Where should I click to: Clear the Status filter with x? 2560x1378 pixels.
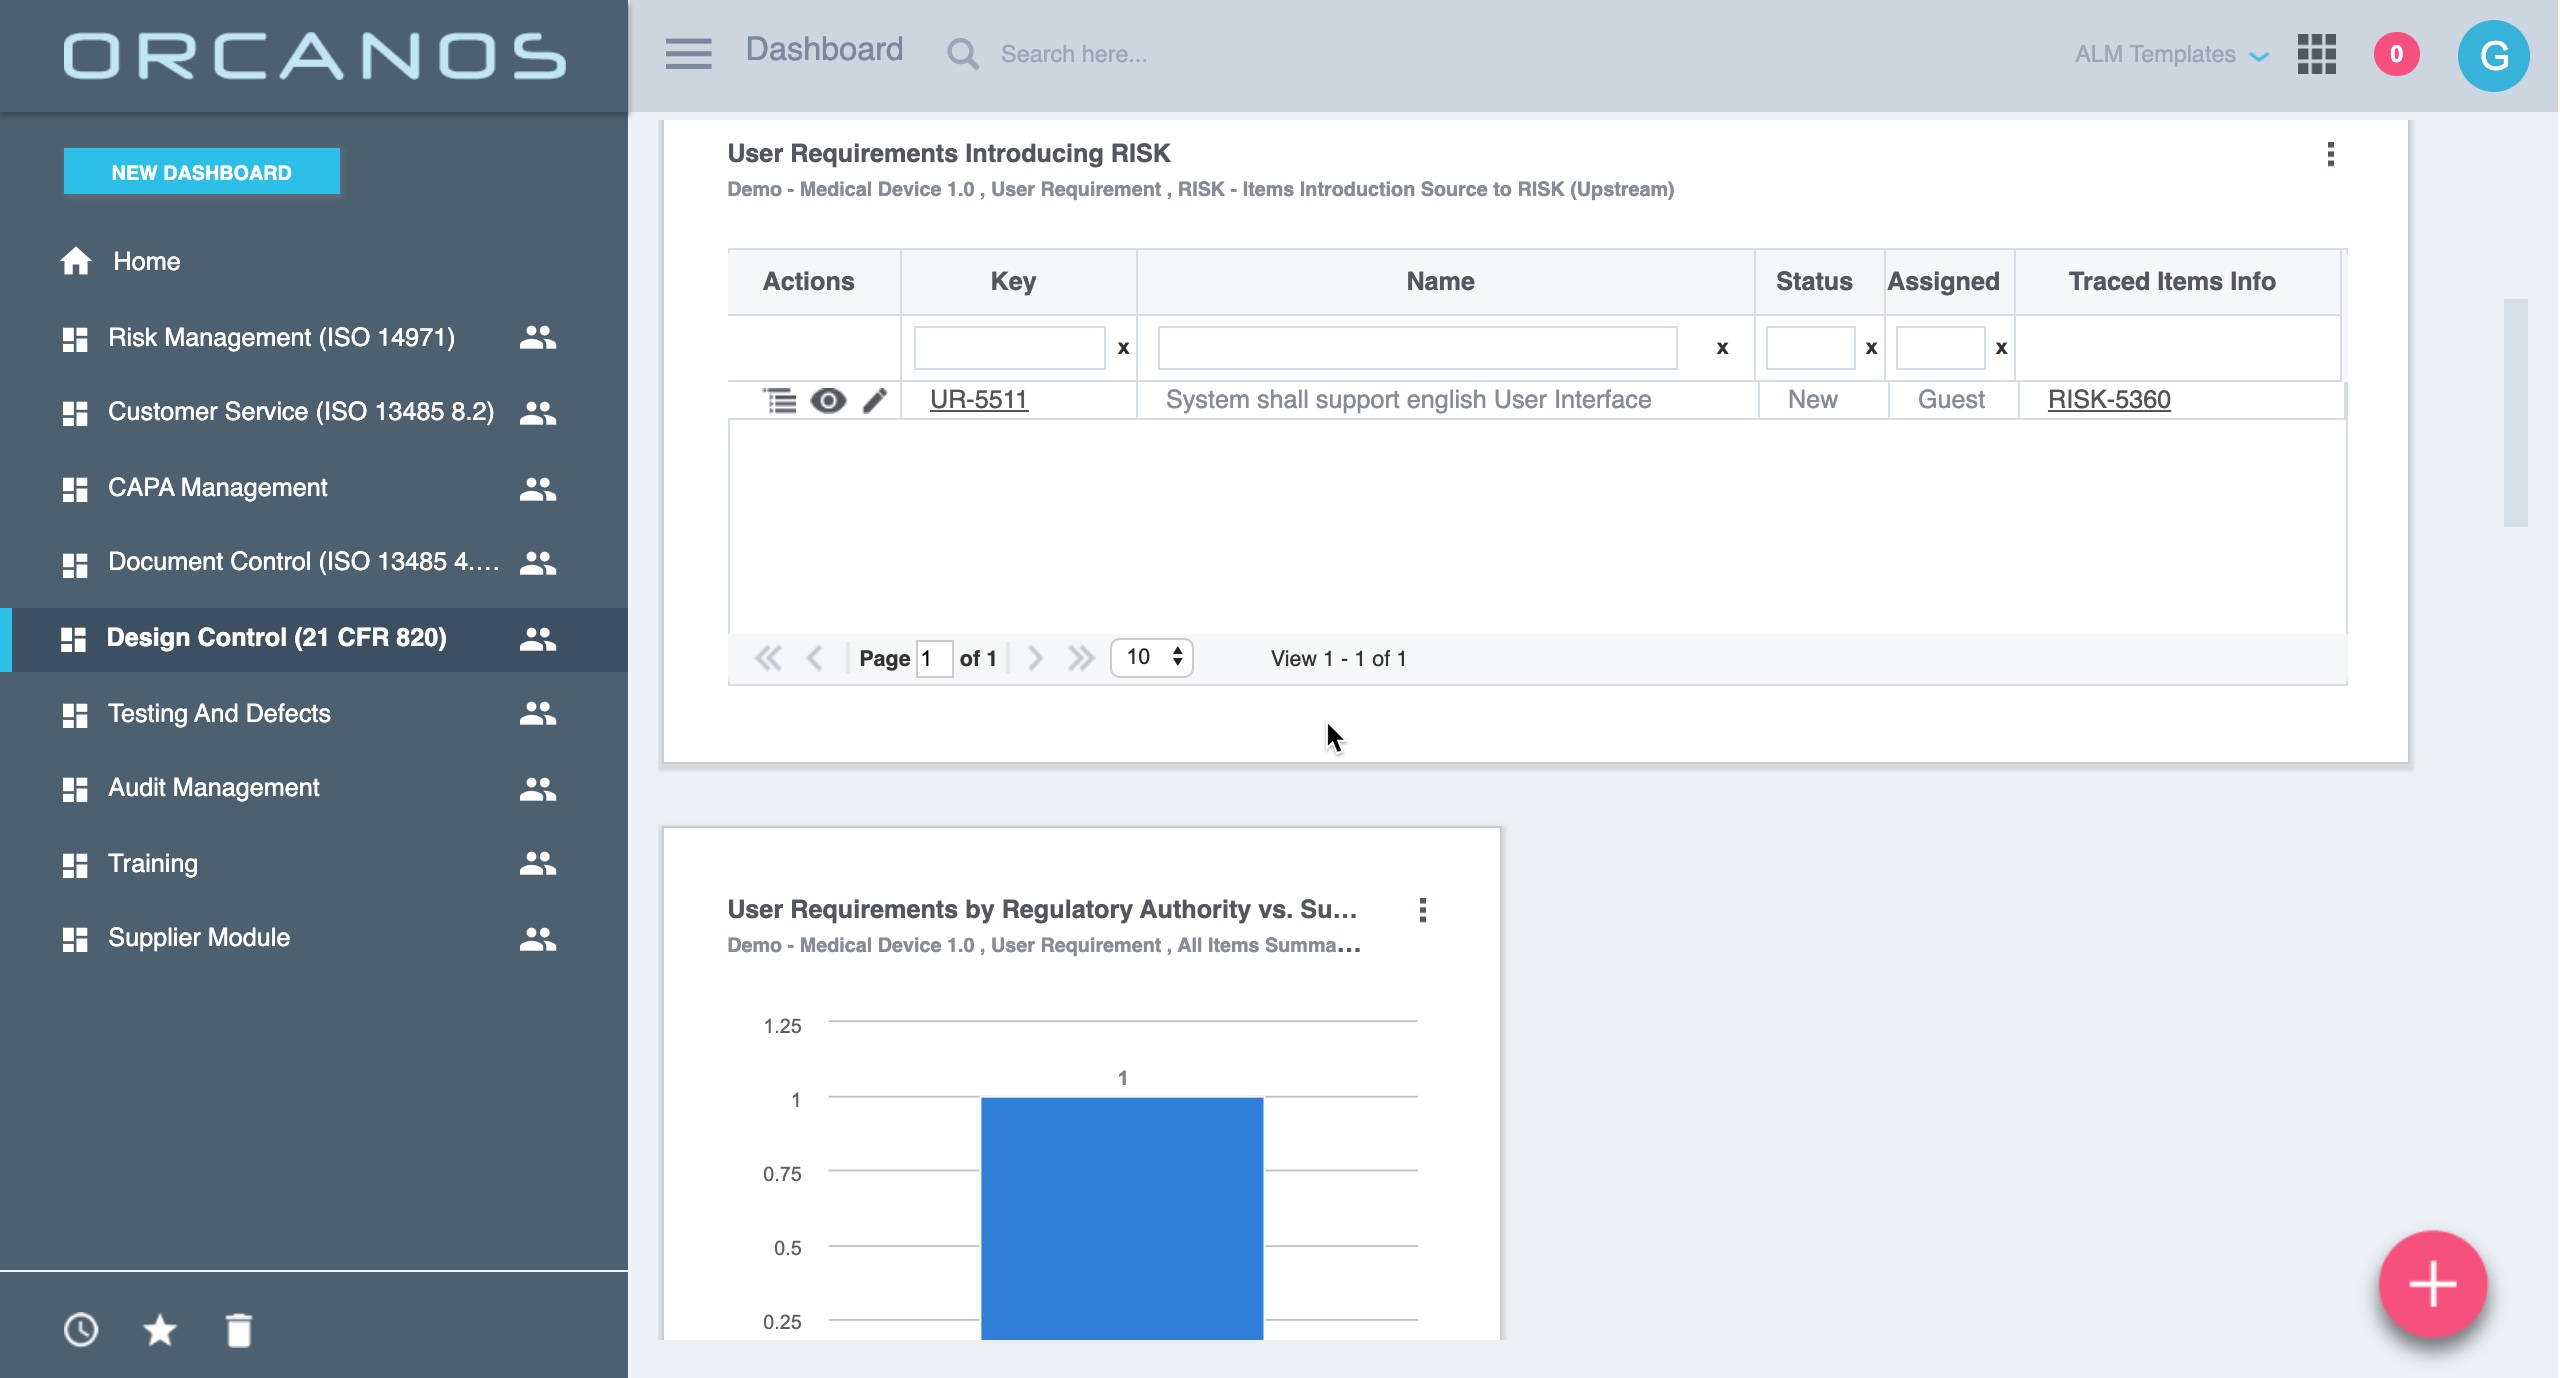coord(1871,348)
